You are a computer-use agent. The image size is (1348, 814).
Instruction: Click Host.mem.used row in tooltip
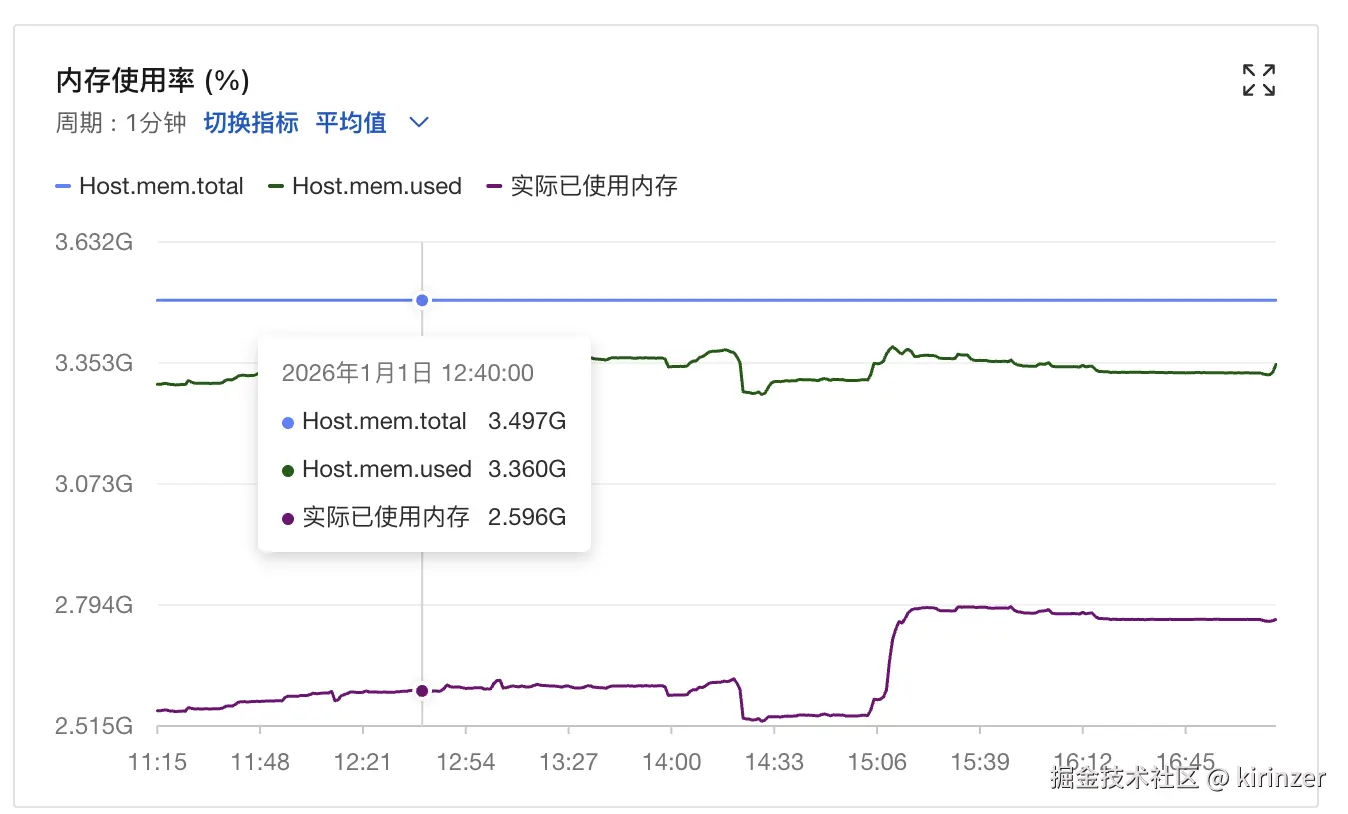(x=424, y=469)
